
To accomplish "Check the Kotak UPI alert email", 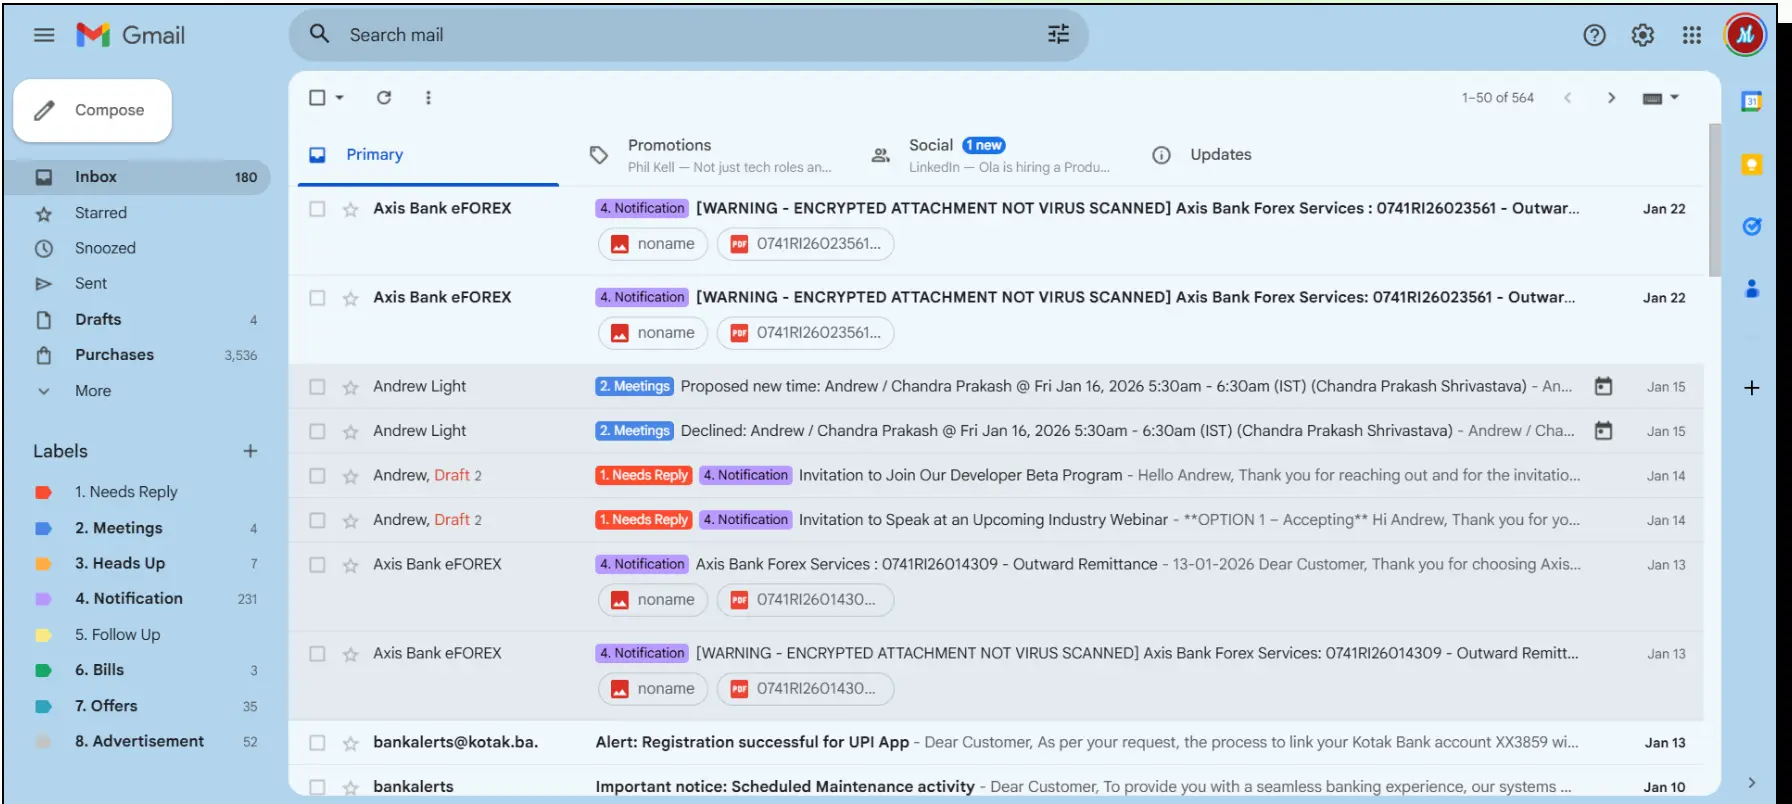I will (317, 742).
